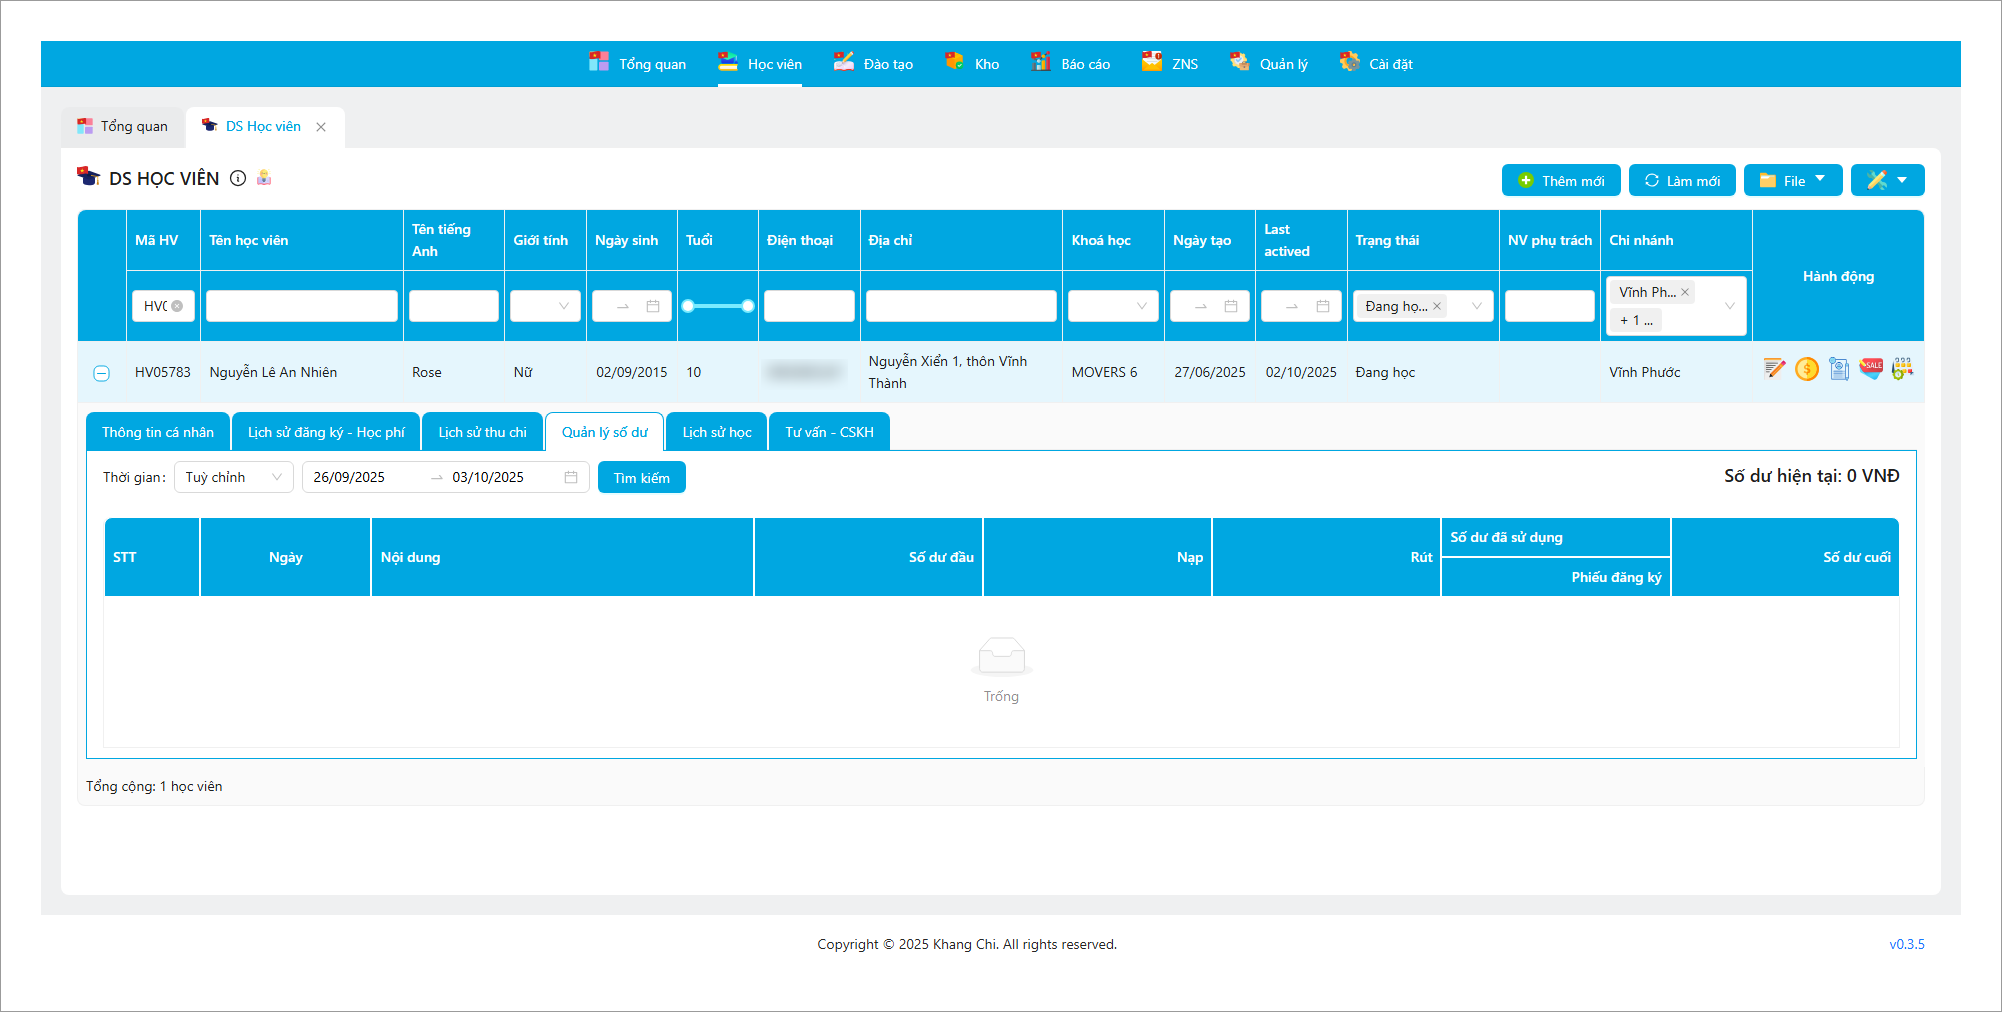Remove the Vĩnh Ph... branch filter tag
Screen dimensions: 2002x1012
1685,292
